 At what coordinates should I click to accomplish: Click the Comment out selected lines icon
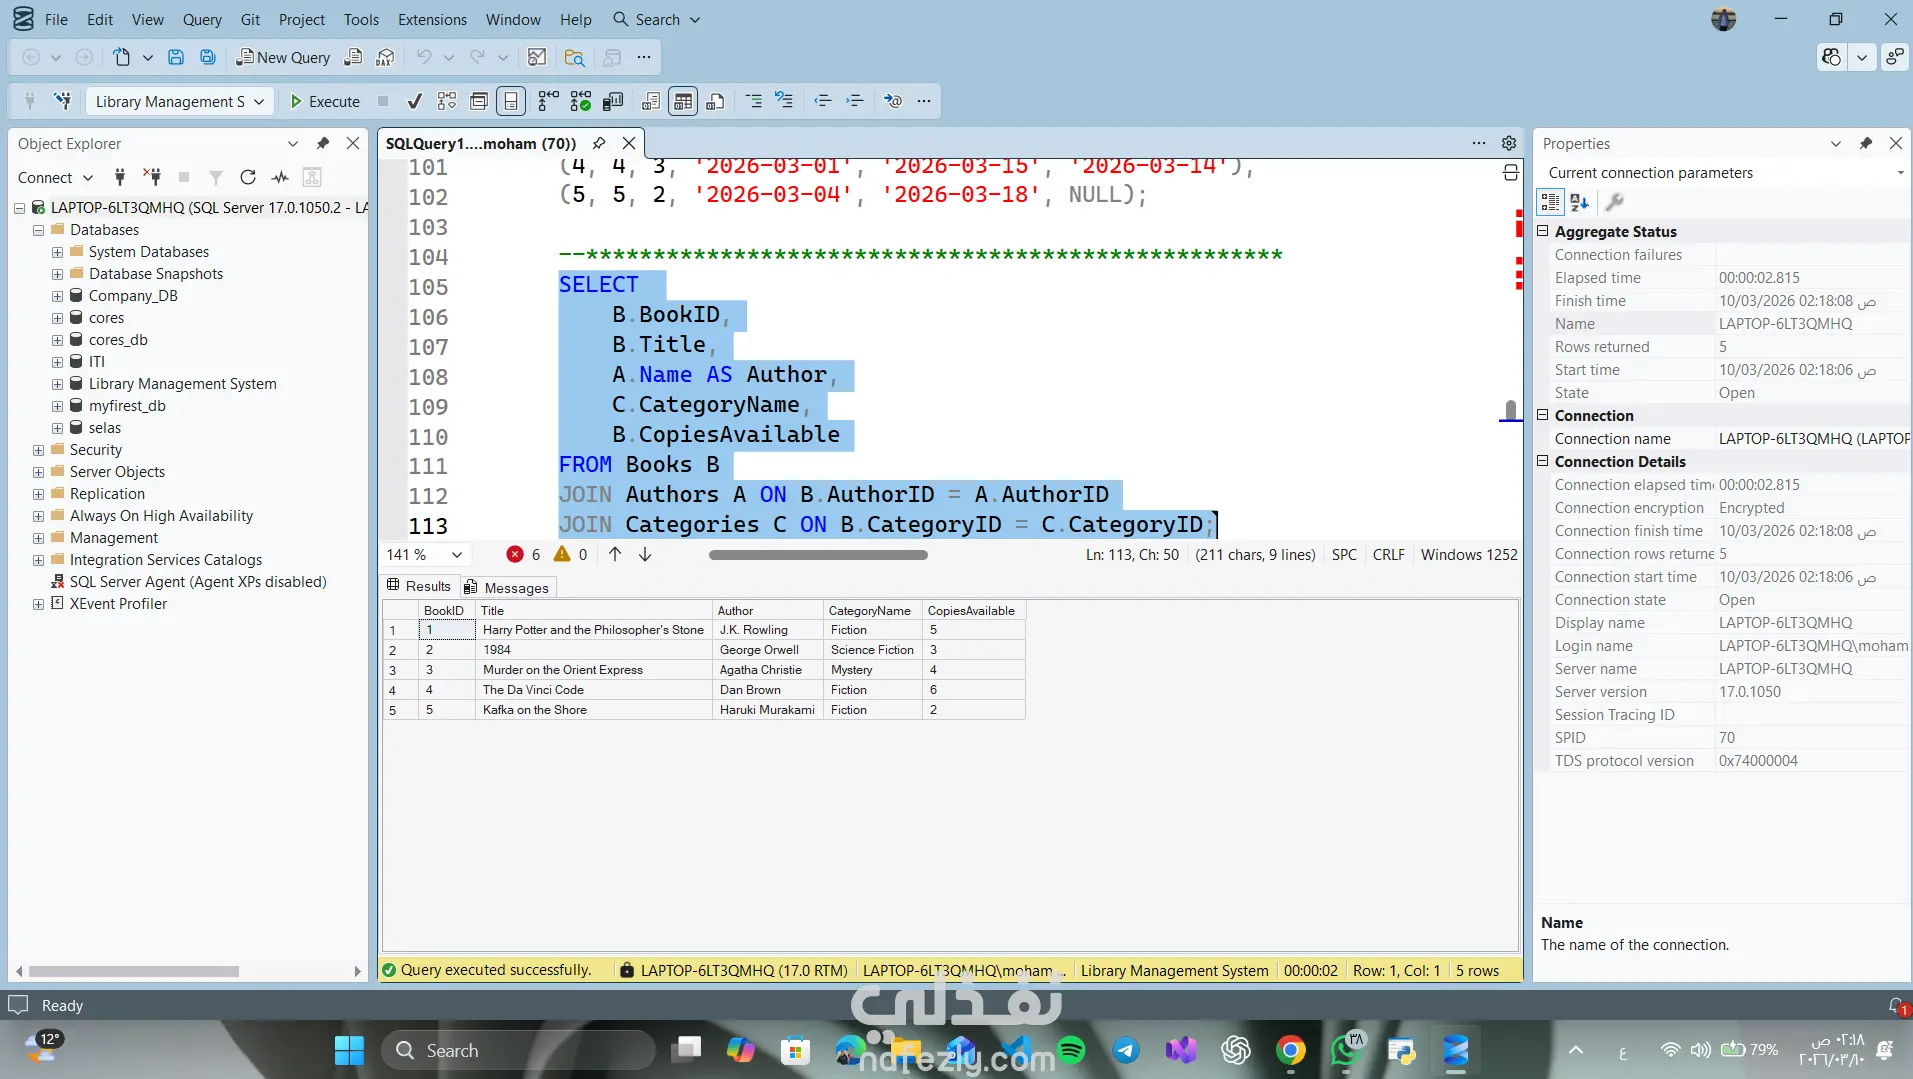(x=754, y=101)
